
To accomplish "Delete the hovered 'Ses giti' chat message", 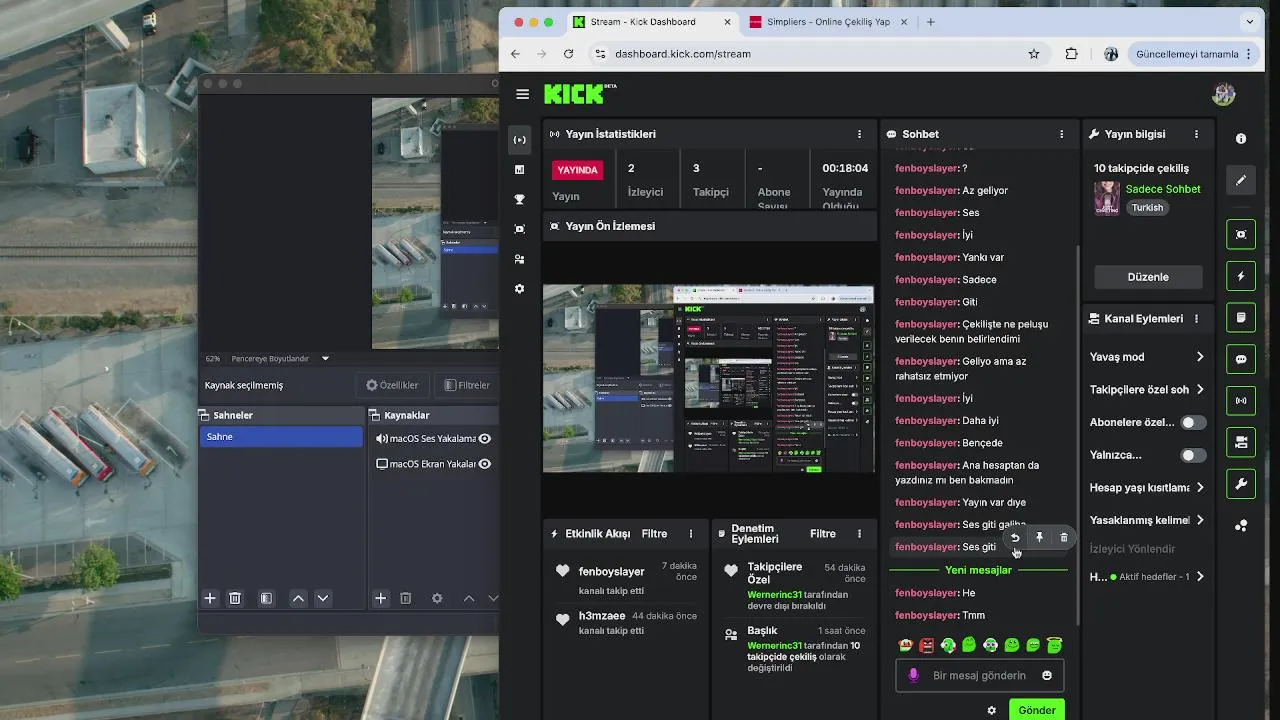I will click(x=1063, y=538).
